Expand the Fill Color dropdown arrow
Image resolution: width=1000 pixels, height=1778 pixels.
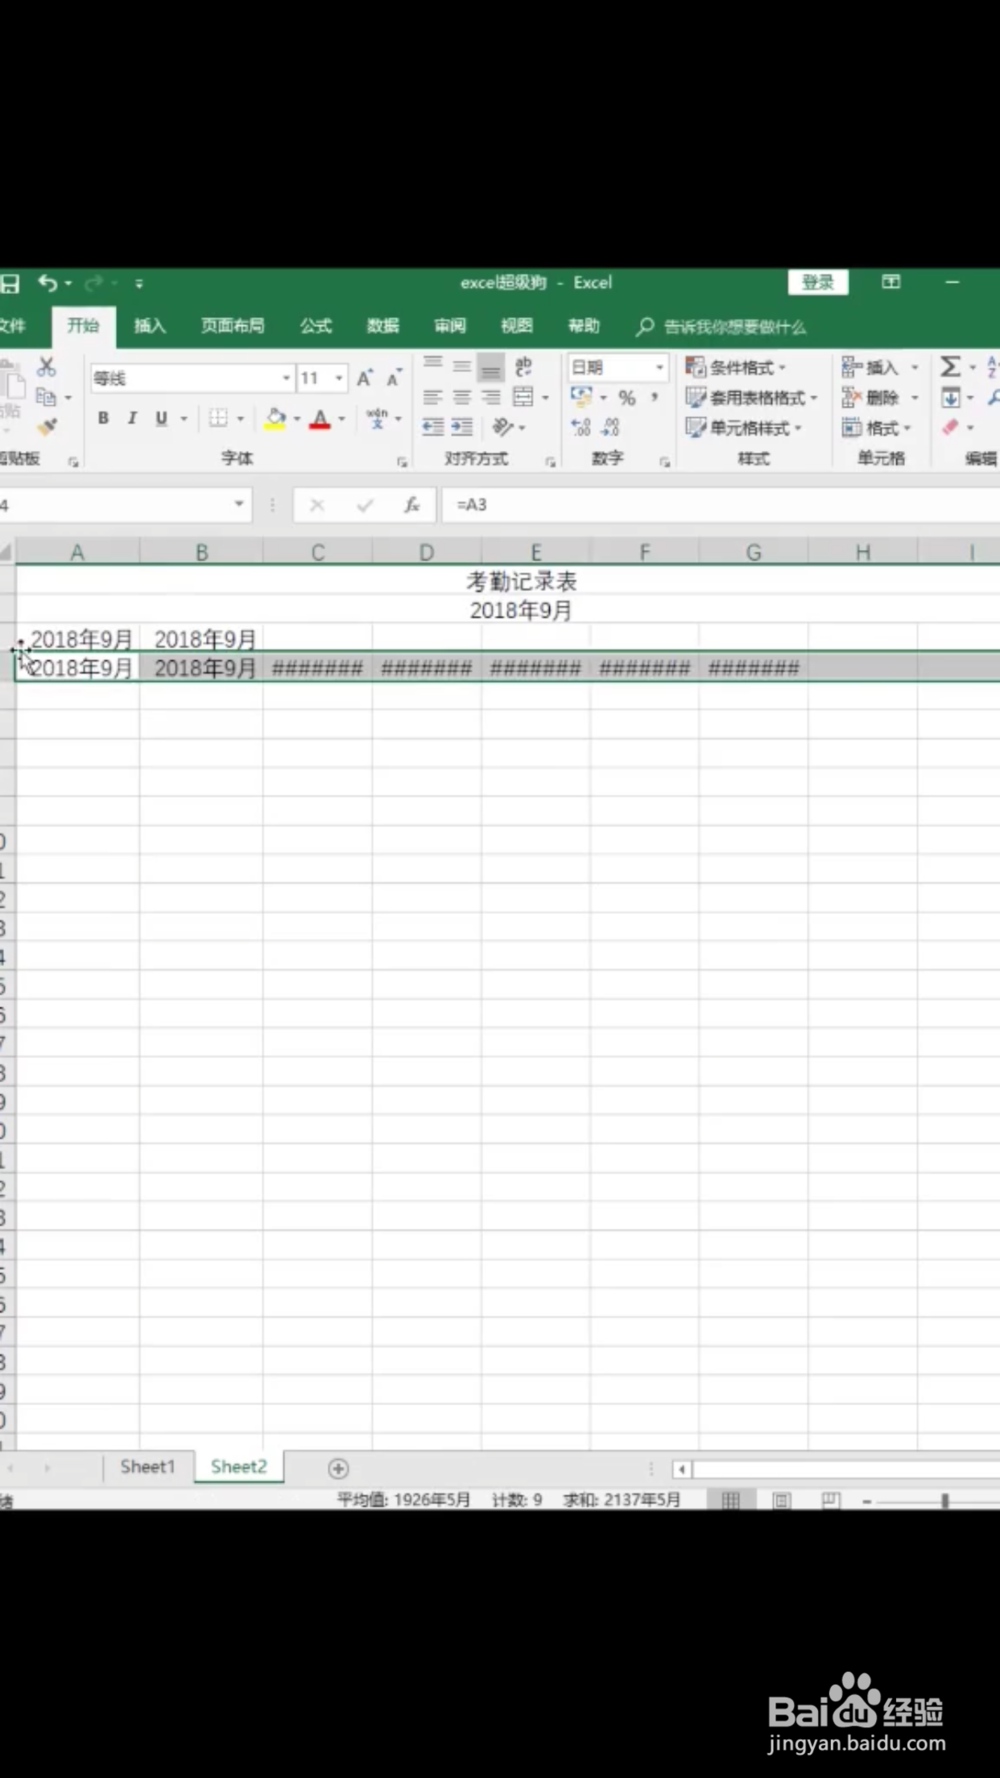297,419
